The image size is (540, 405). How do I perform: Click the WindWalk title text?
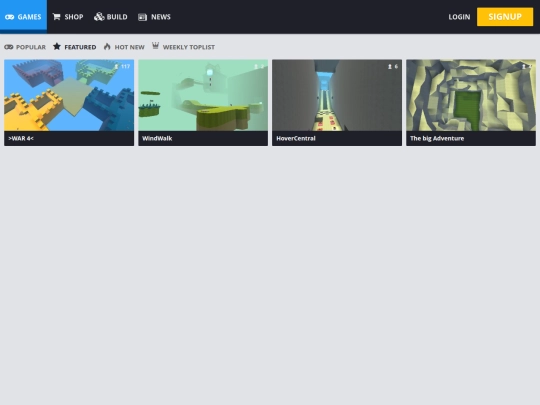click(x=157, y=138)
